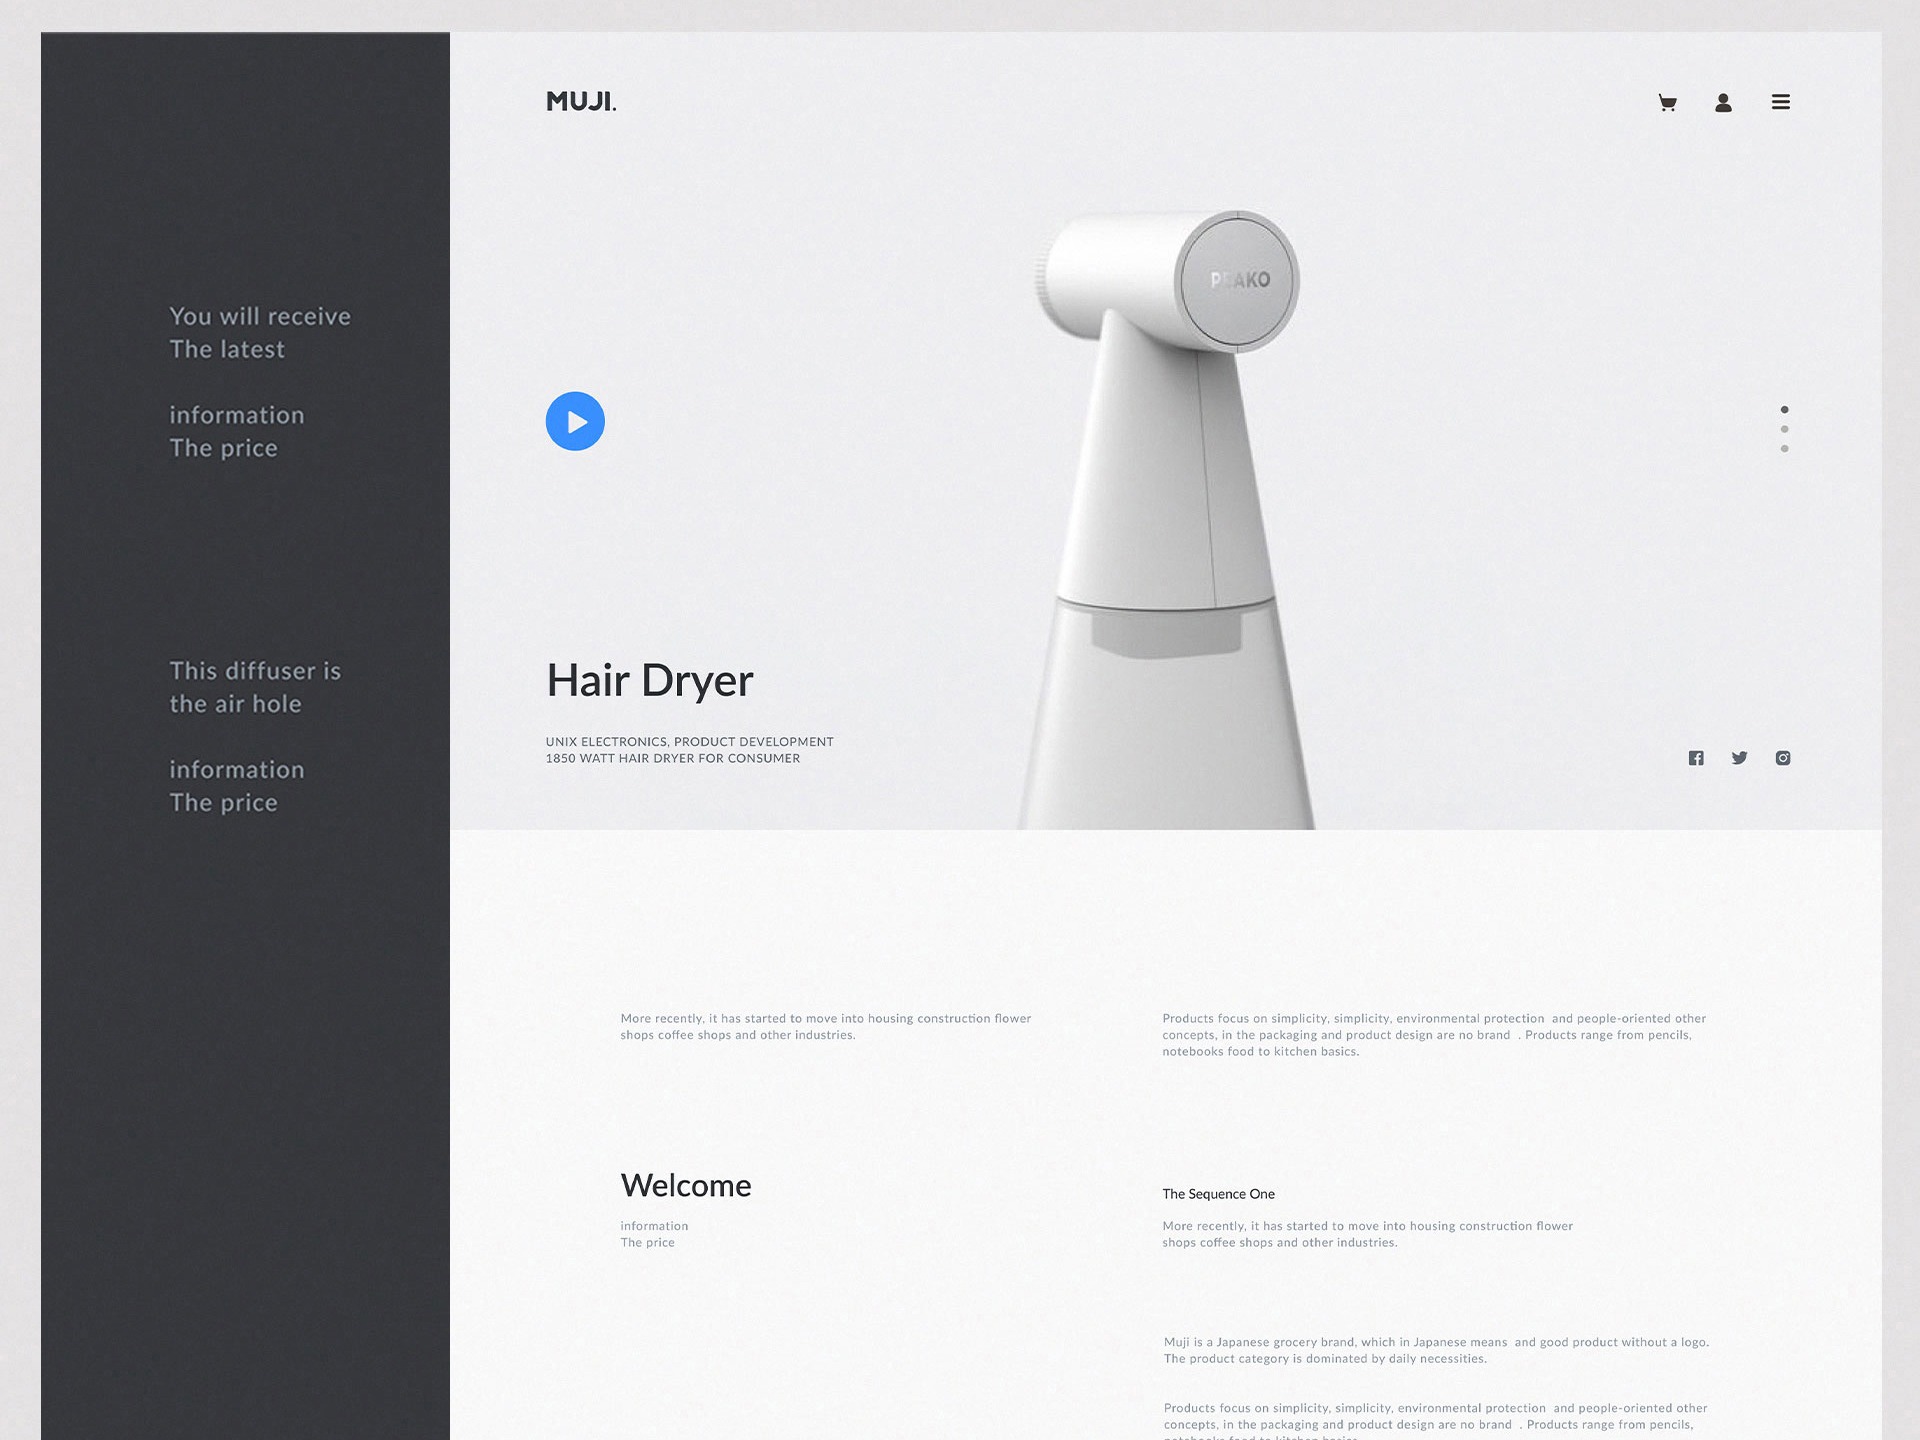Open the shopping cart icon

tap(1667, 102)
